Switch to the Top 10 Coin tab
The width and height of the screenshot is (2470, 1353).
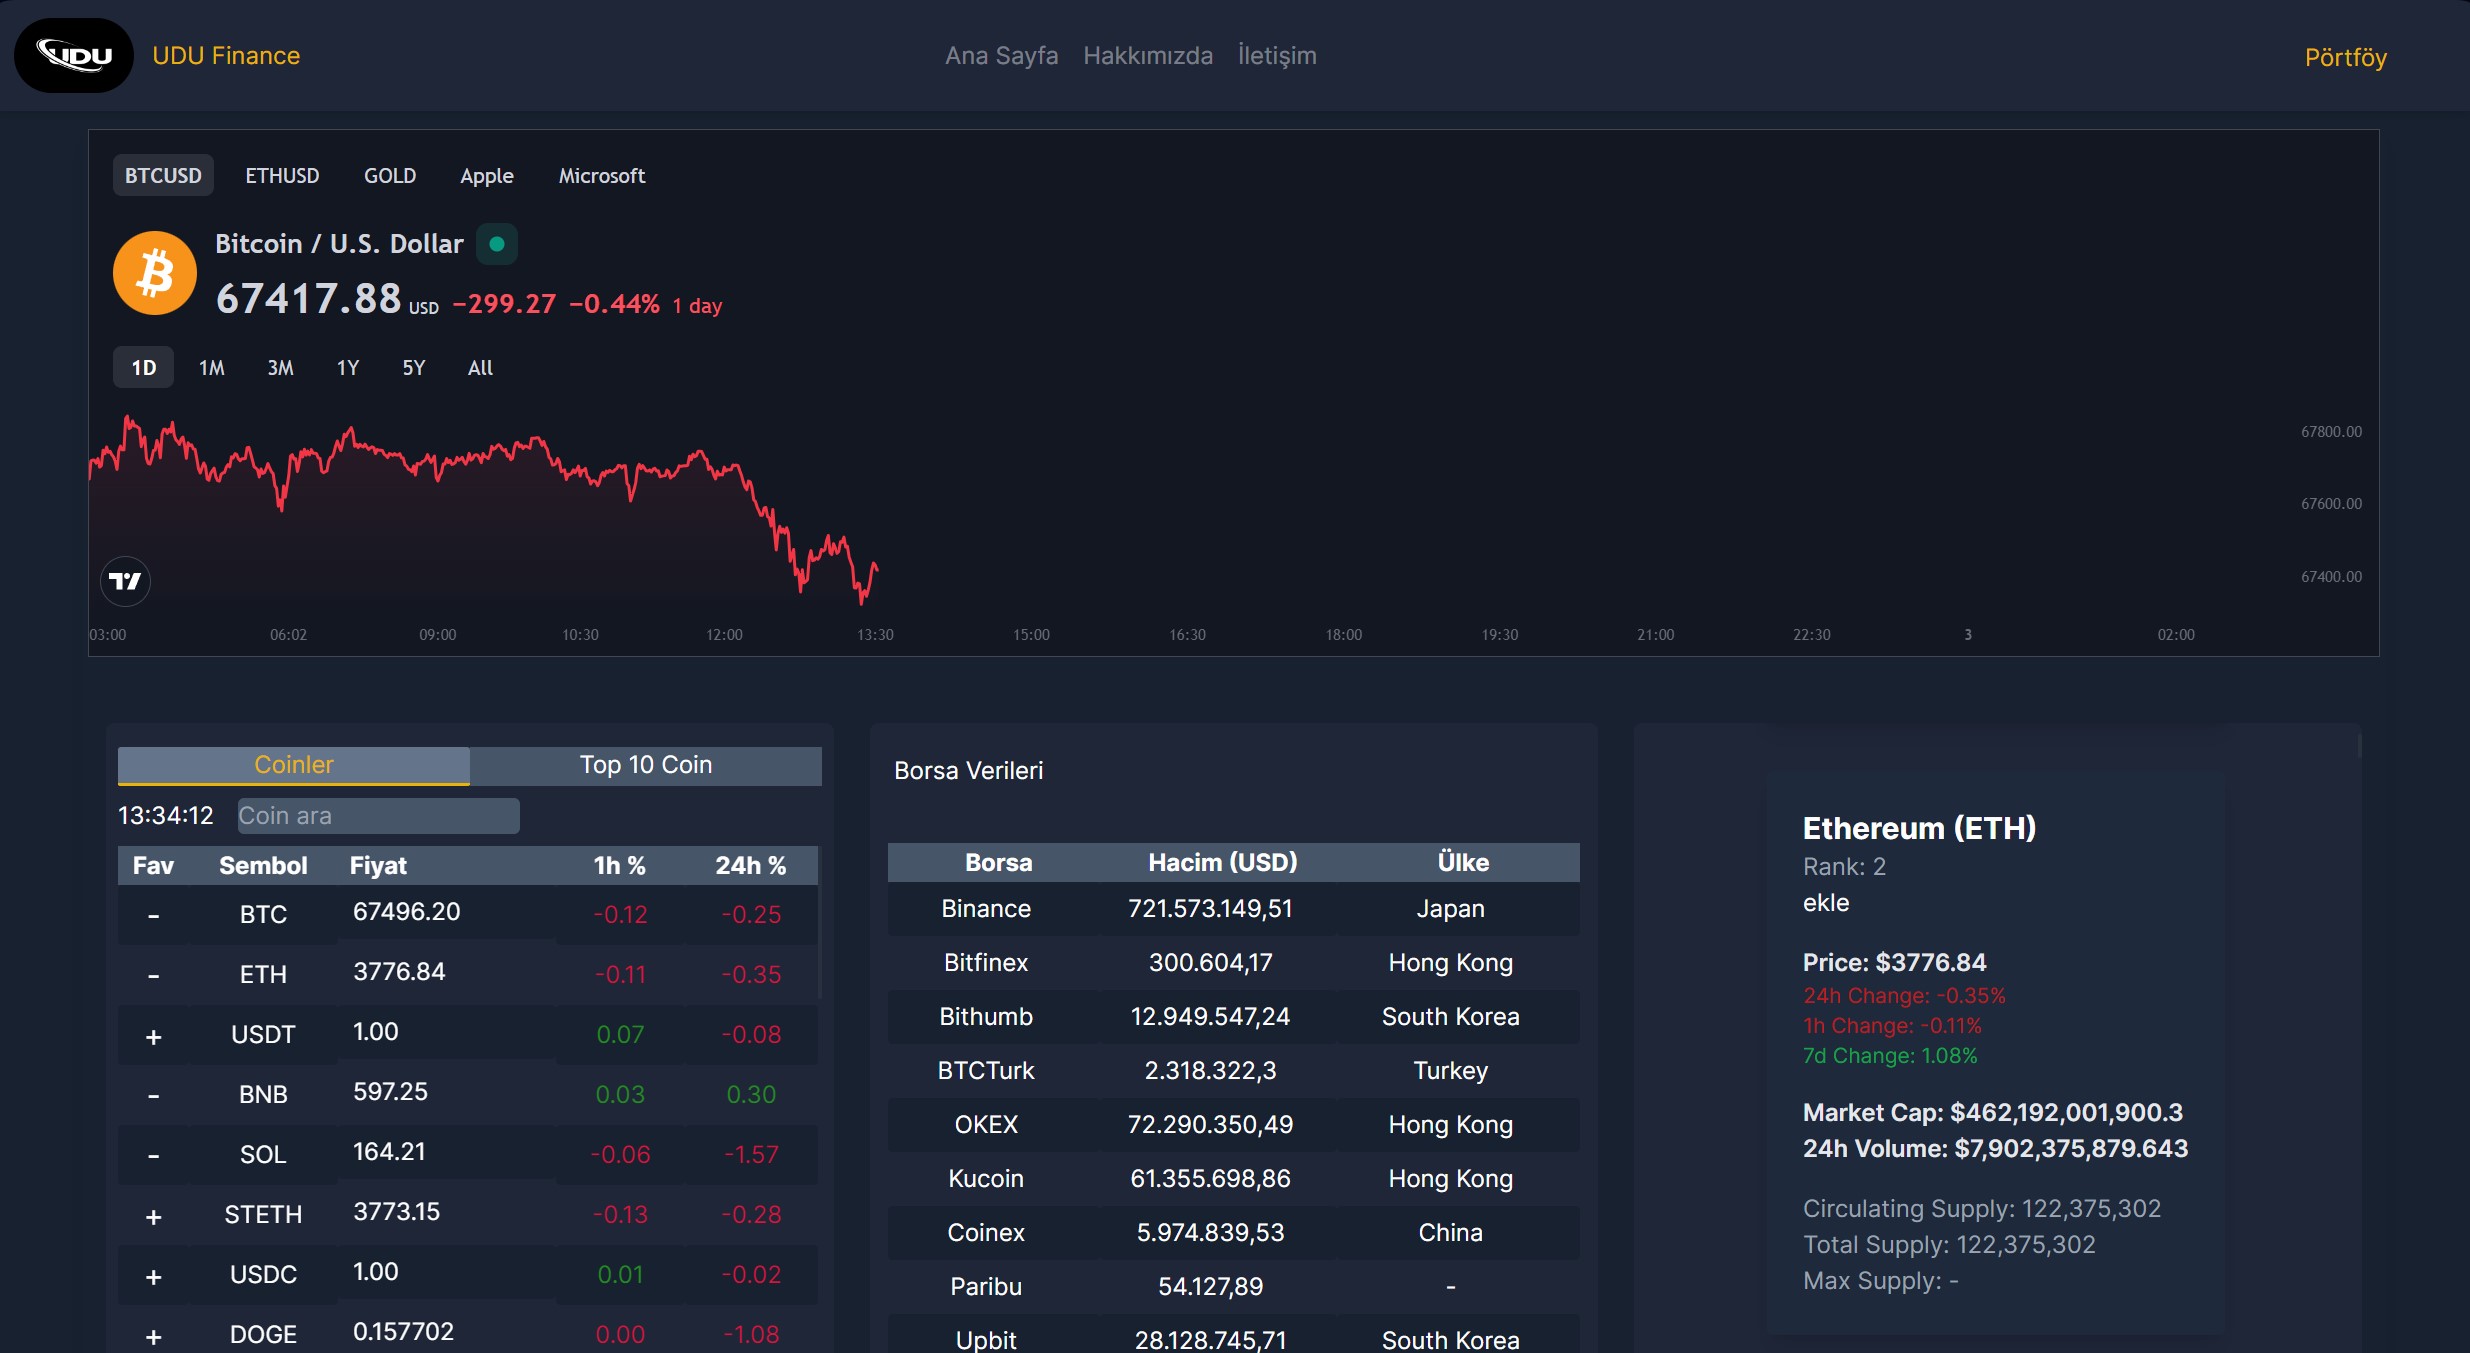645,765
